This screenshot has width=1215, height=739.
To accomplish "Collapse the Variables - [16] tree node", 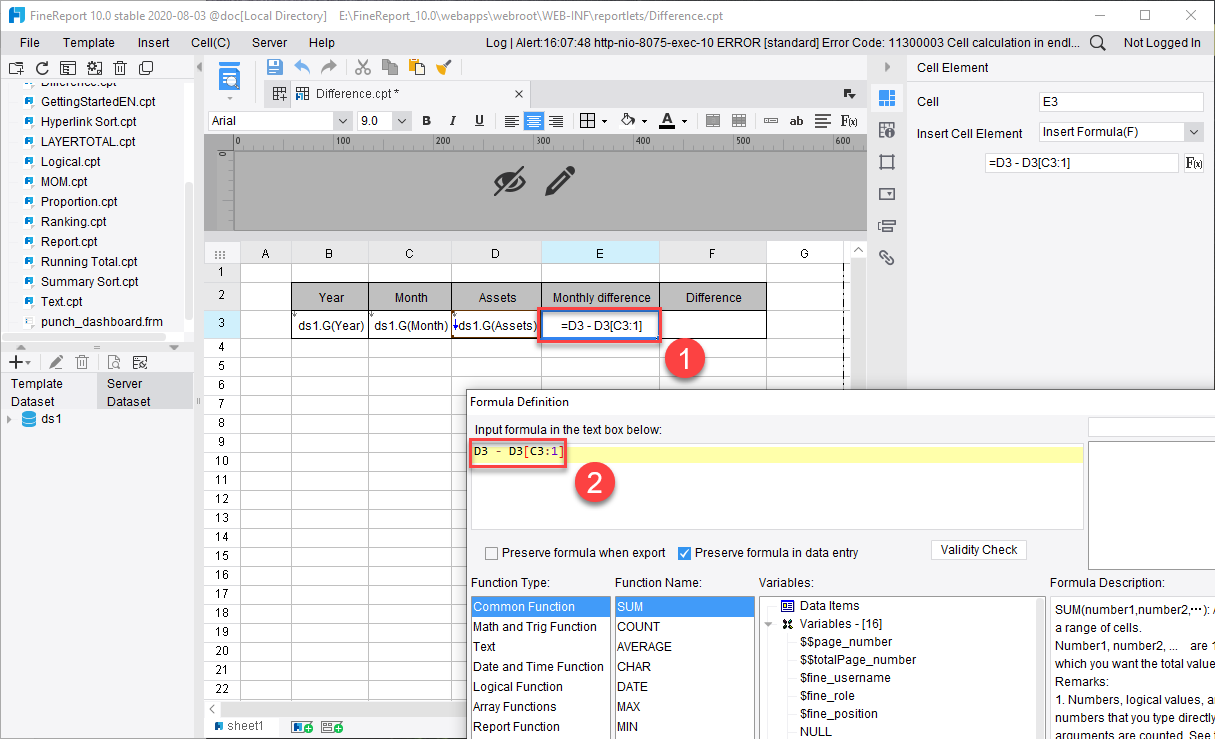I will (768, 624).
